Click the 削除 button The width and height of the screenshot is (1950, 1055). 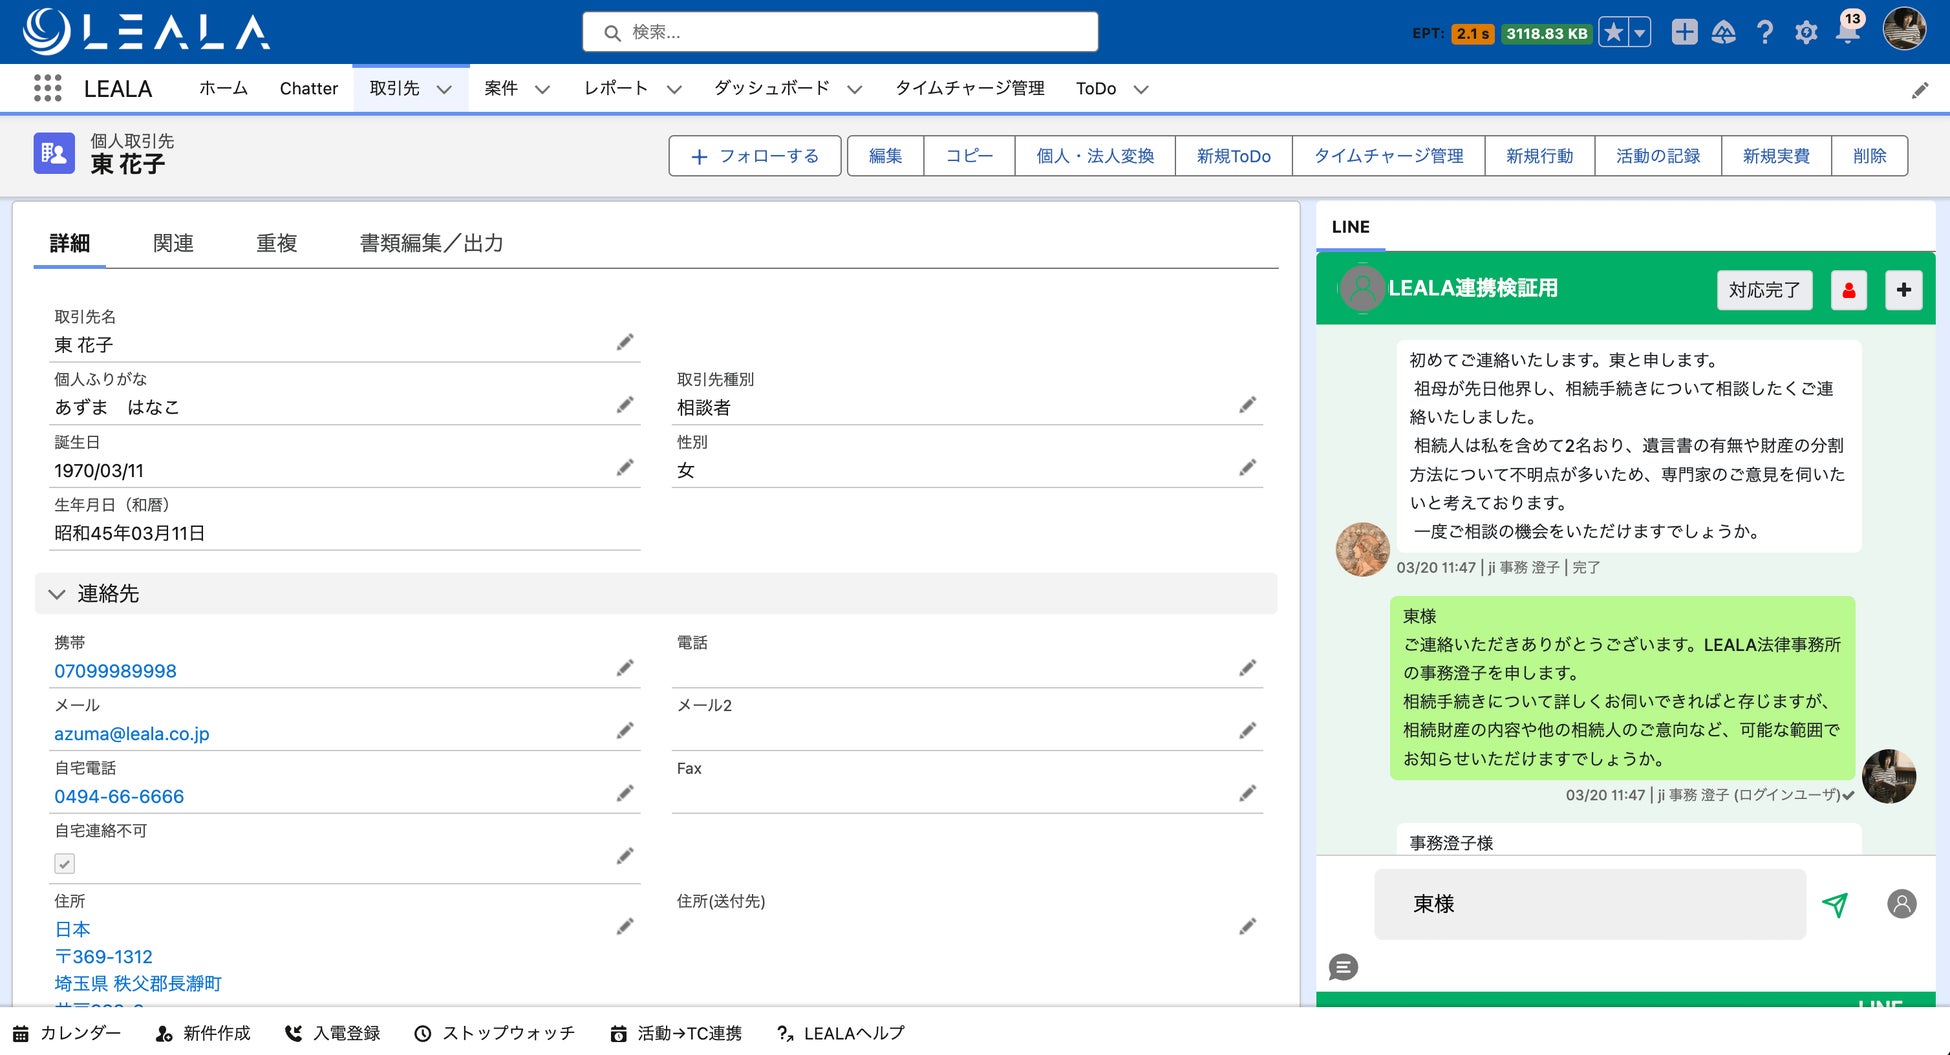[x=1870, y=156]
